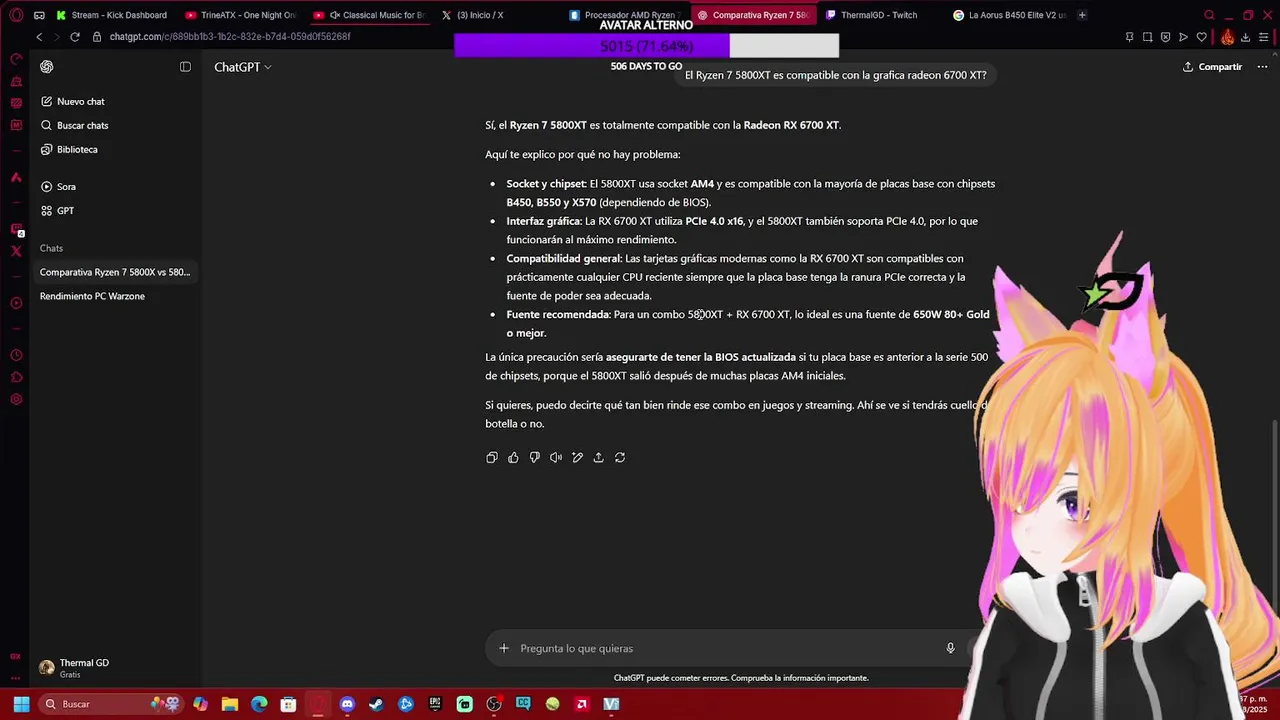
Task: Regenerate the response
Action: [x=620, y=457]
